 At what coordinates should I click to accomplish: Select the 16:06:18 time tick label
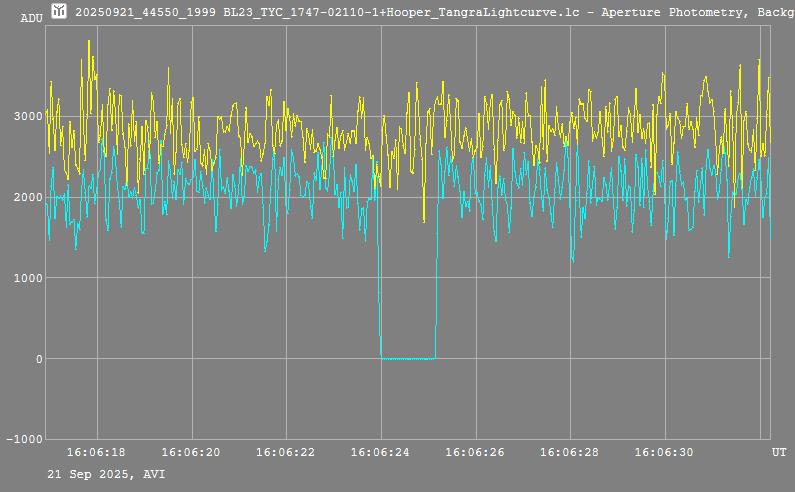[x=96, y=453]
